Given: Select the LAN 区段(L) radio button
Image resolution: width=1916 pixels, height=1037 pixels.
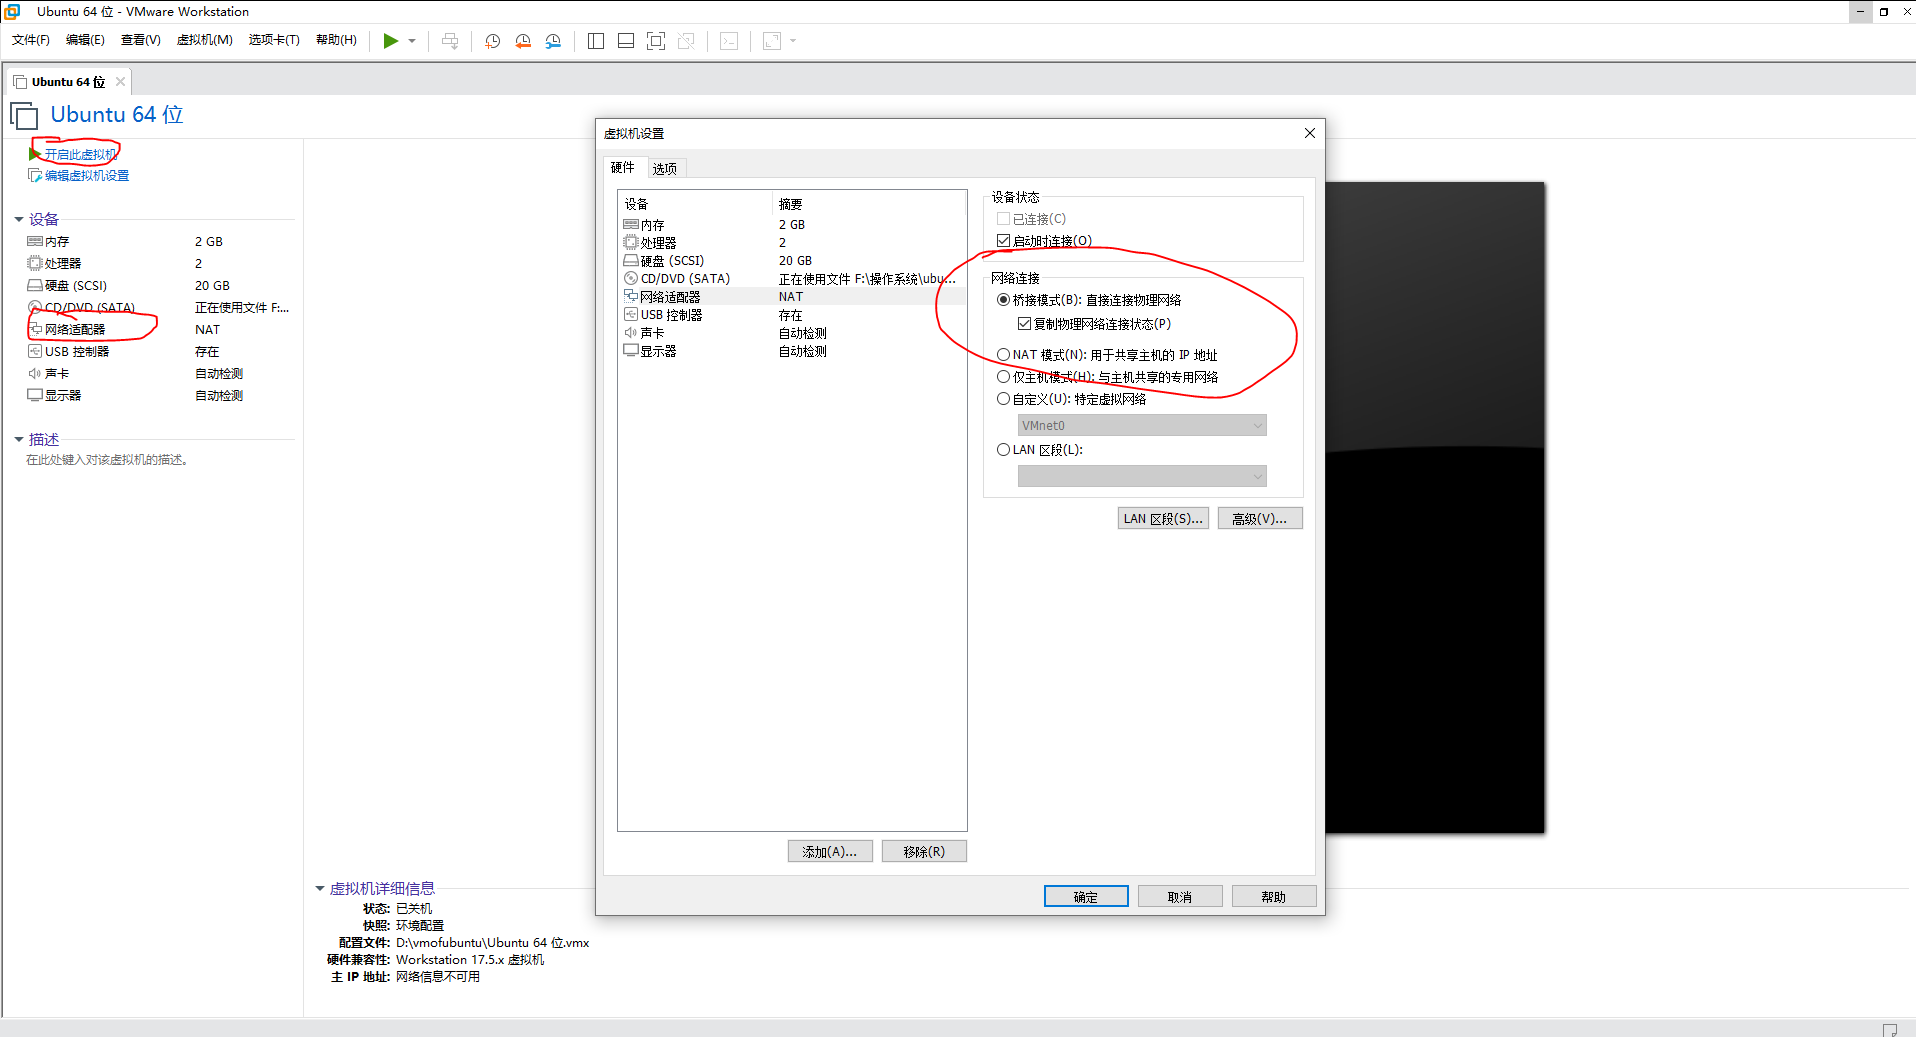Looking at the screenshot, I should 1003,450.
